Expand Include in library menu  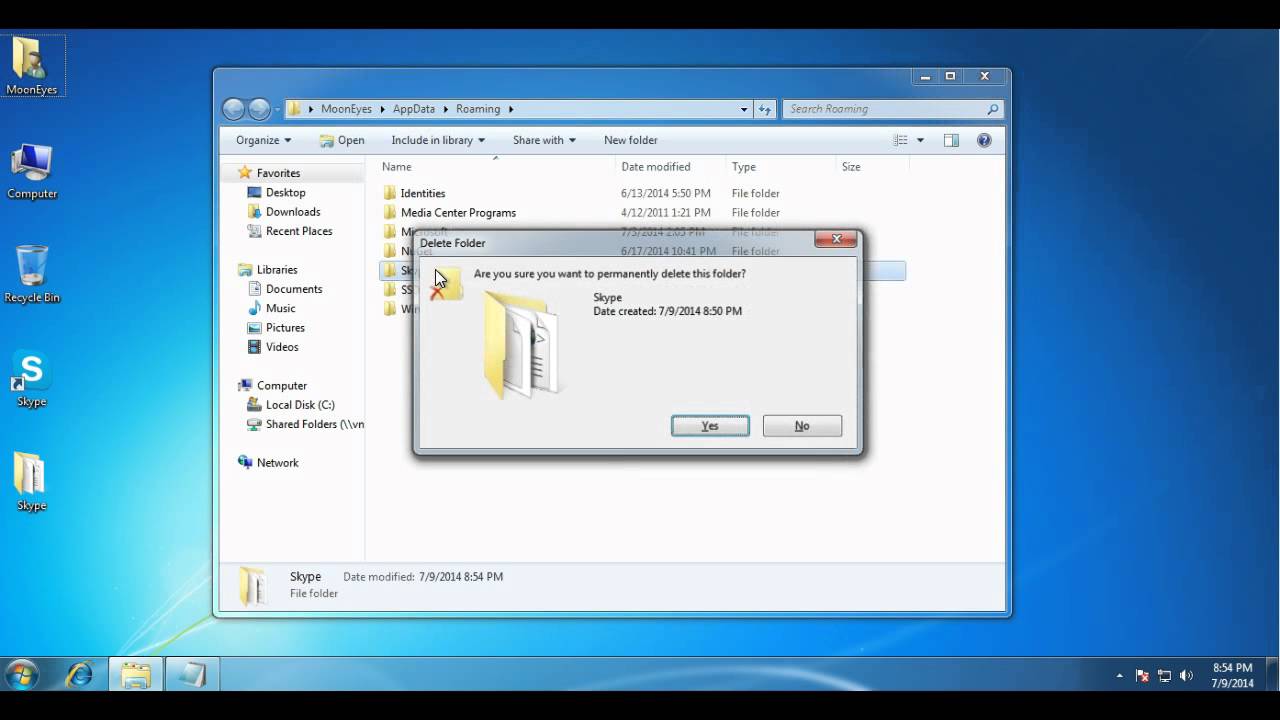click(x=438, y=140)
